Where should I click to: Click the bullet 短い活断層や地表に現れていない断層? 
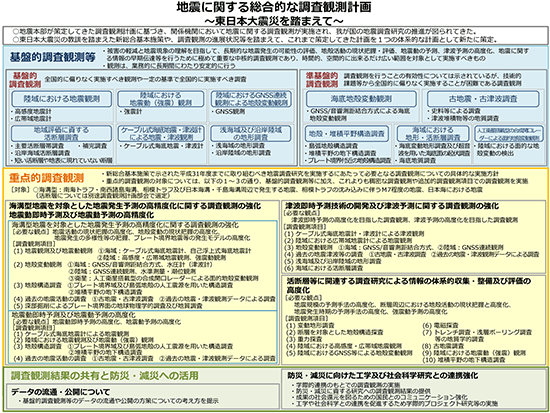click(62, 160)
